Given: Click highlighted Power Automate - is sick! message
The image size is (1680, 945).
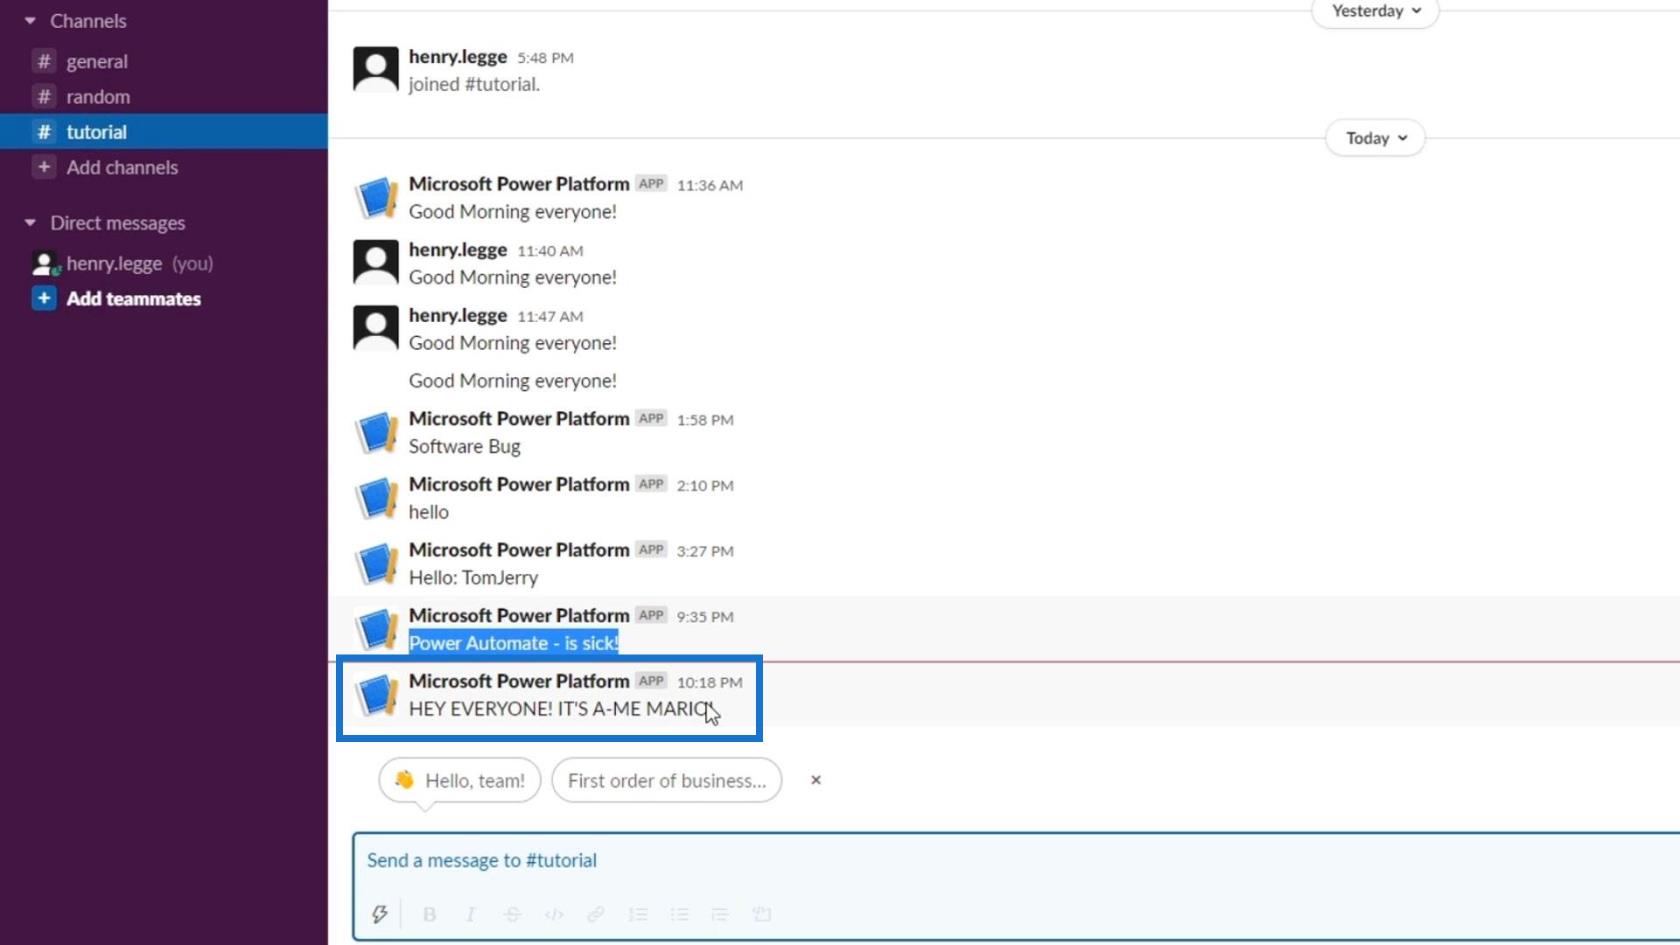Looking at the screenshot, I should (514, 643).
